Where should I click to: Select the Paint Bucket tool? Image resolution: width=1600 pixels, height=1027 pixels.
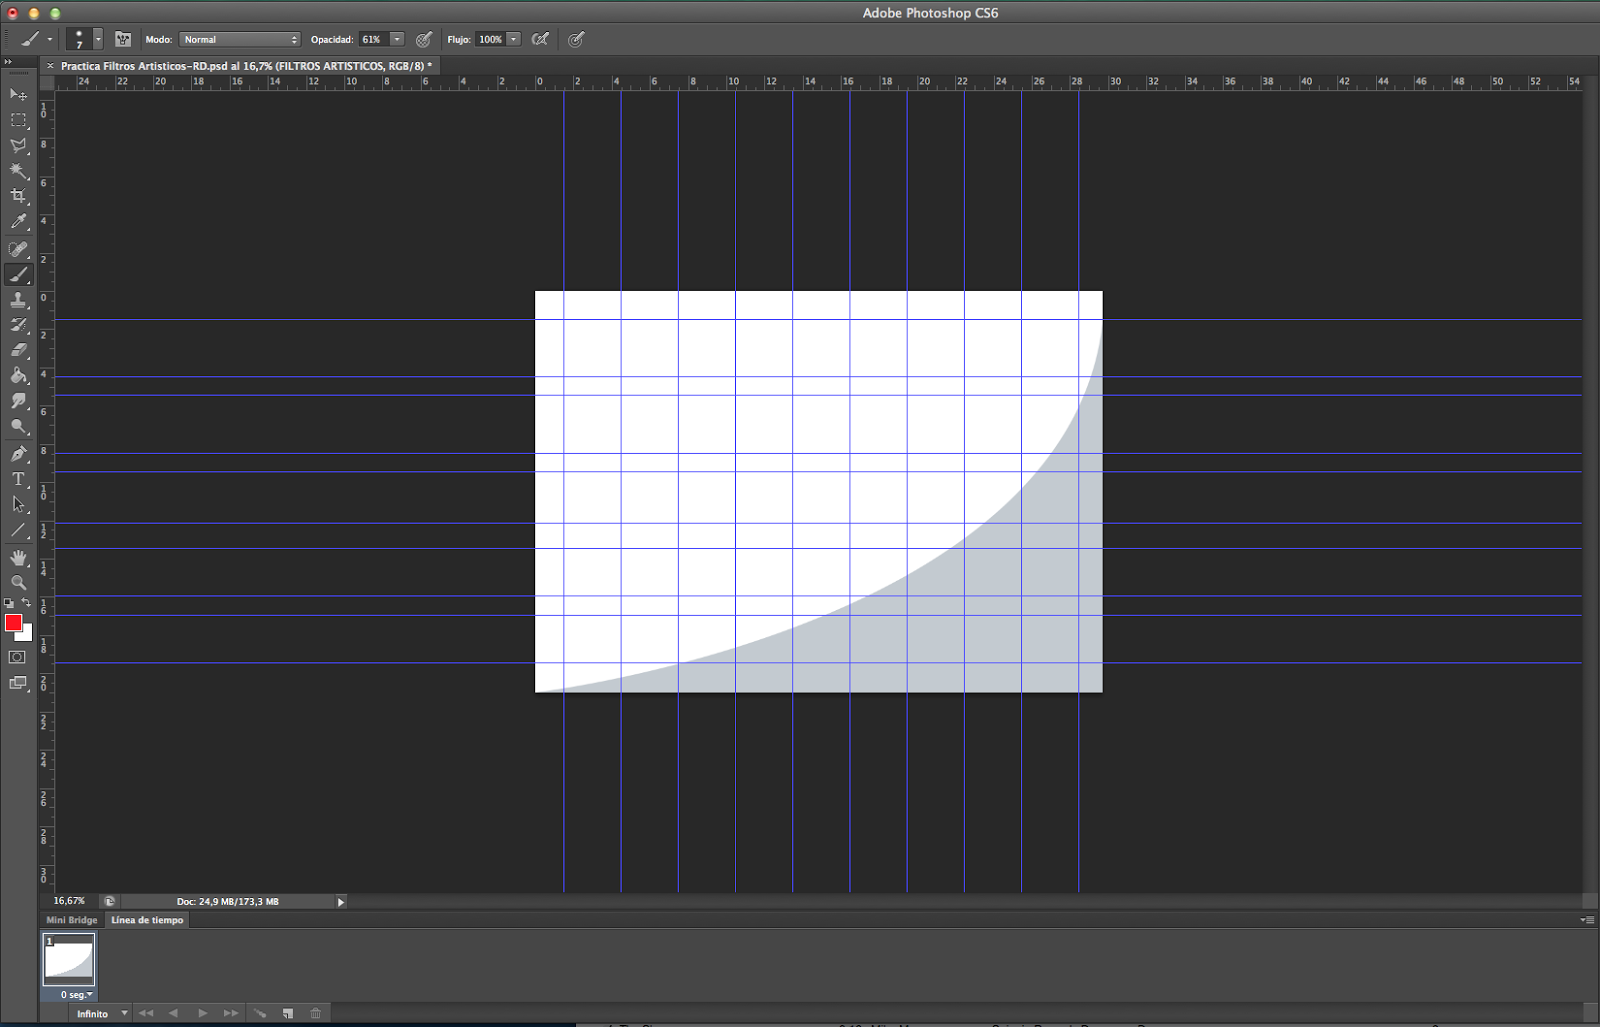coord(18,376)
